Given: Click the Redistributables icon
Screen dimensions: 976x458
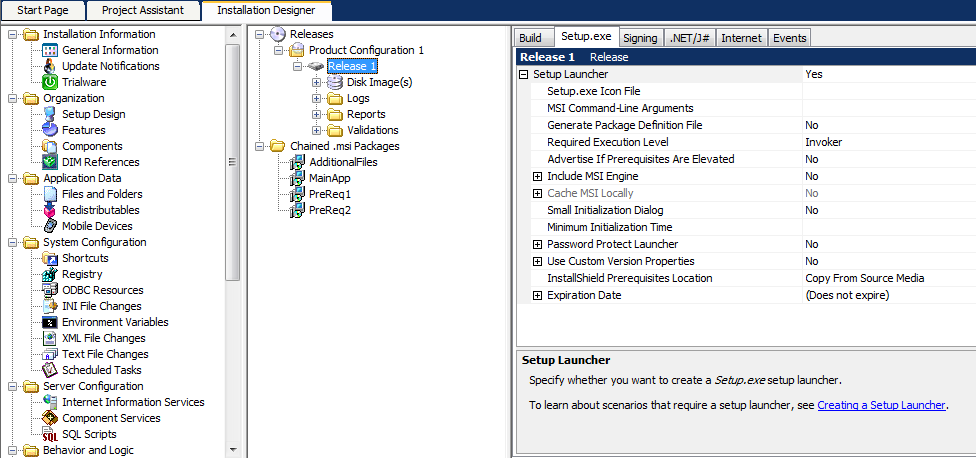Looking at the screenshot, I should pyautogui.click(x=50, y=210).
